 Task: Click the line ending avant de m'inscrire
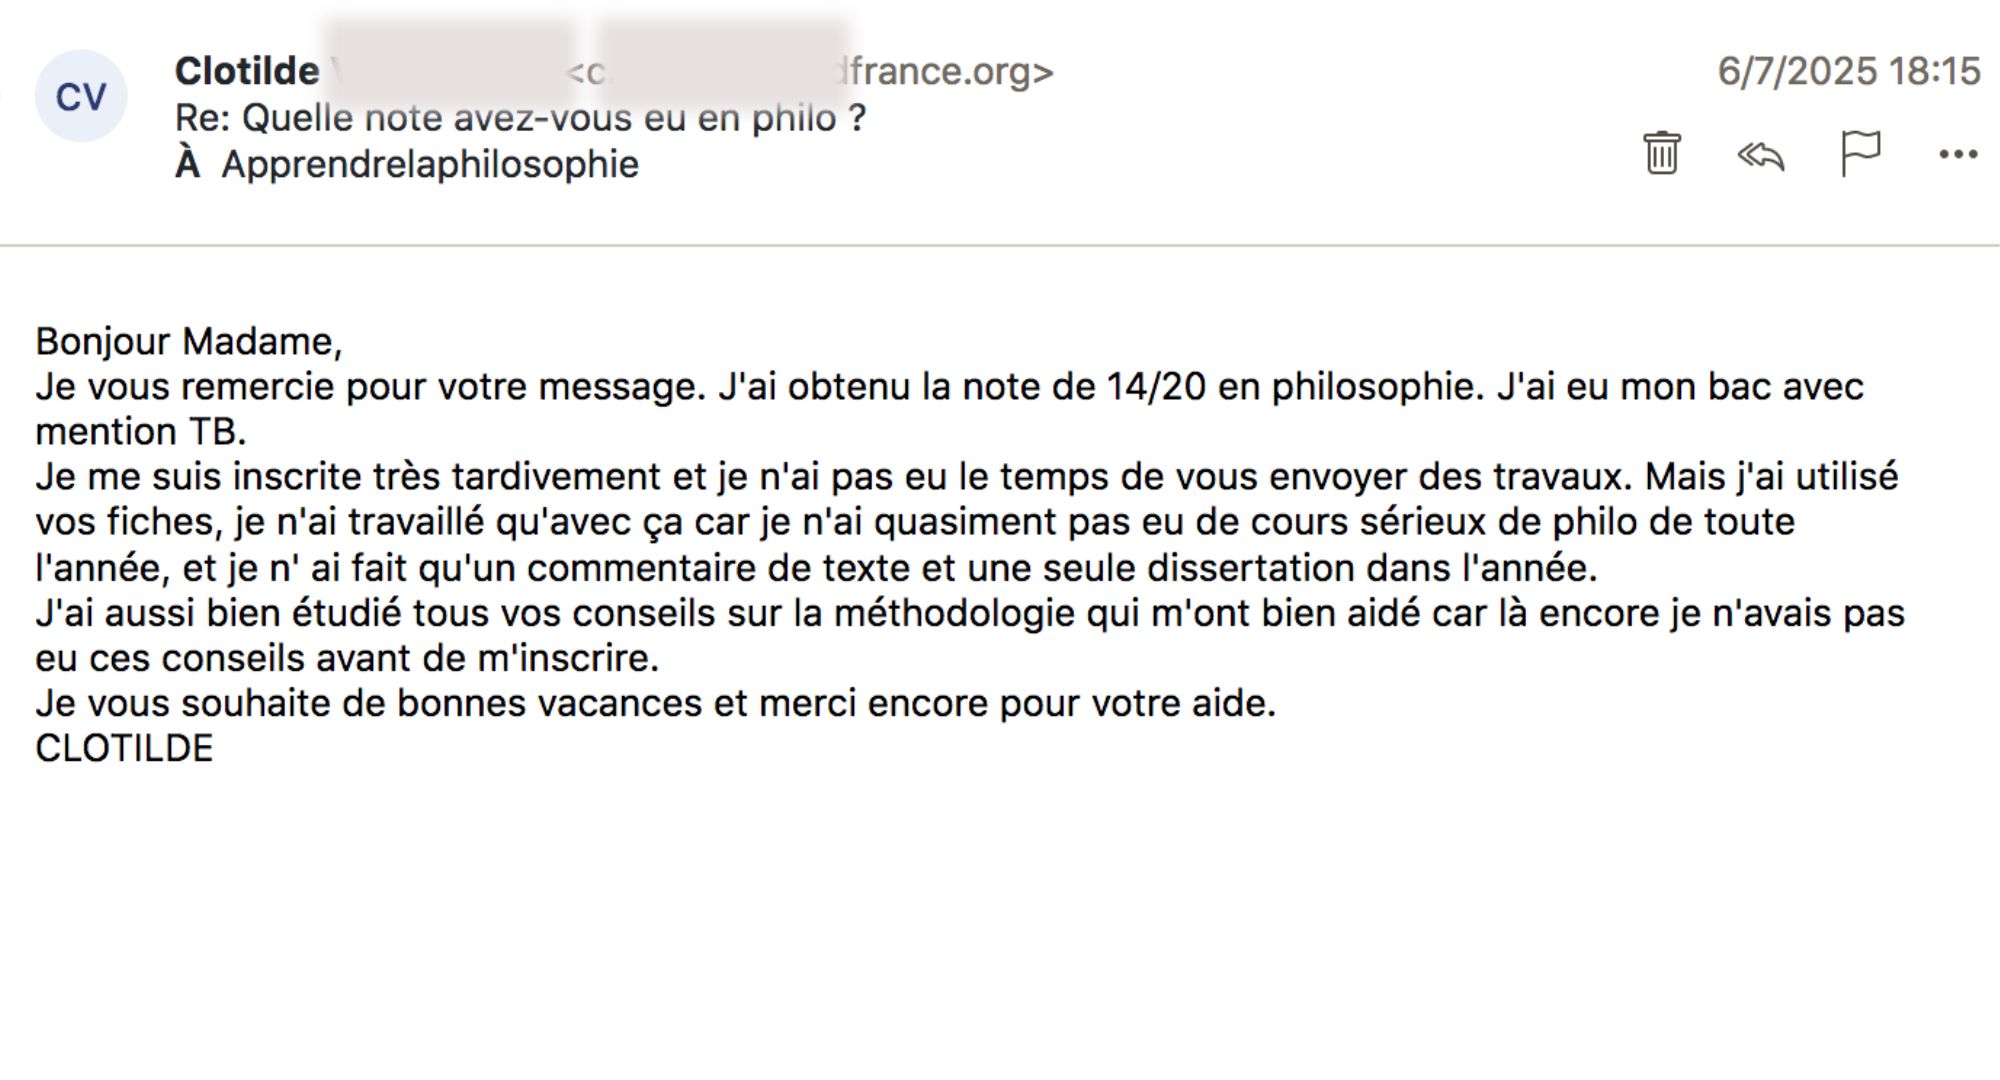[347, 658]
